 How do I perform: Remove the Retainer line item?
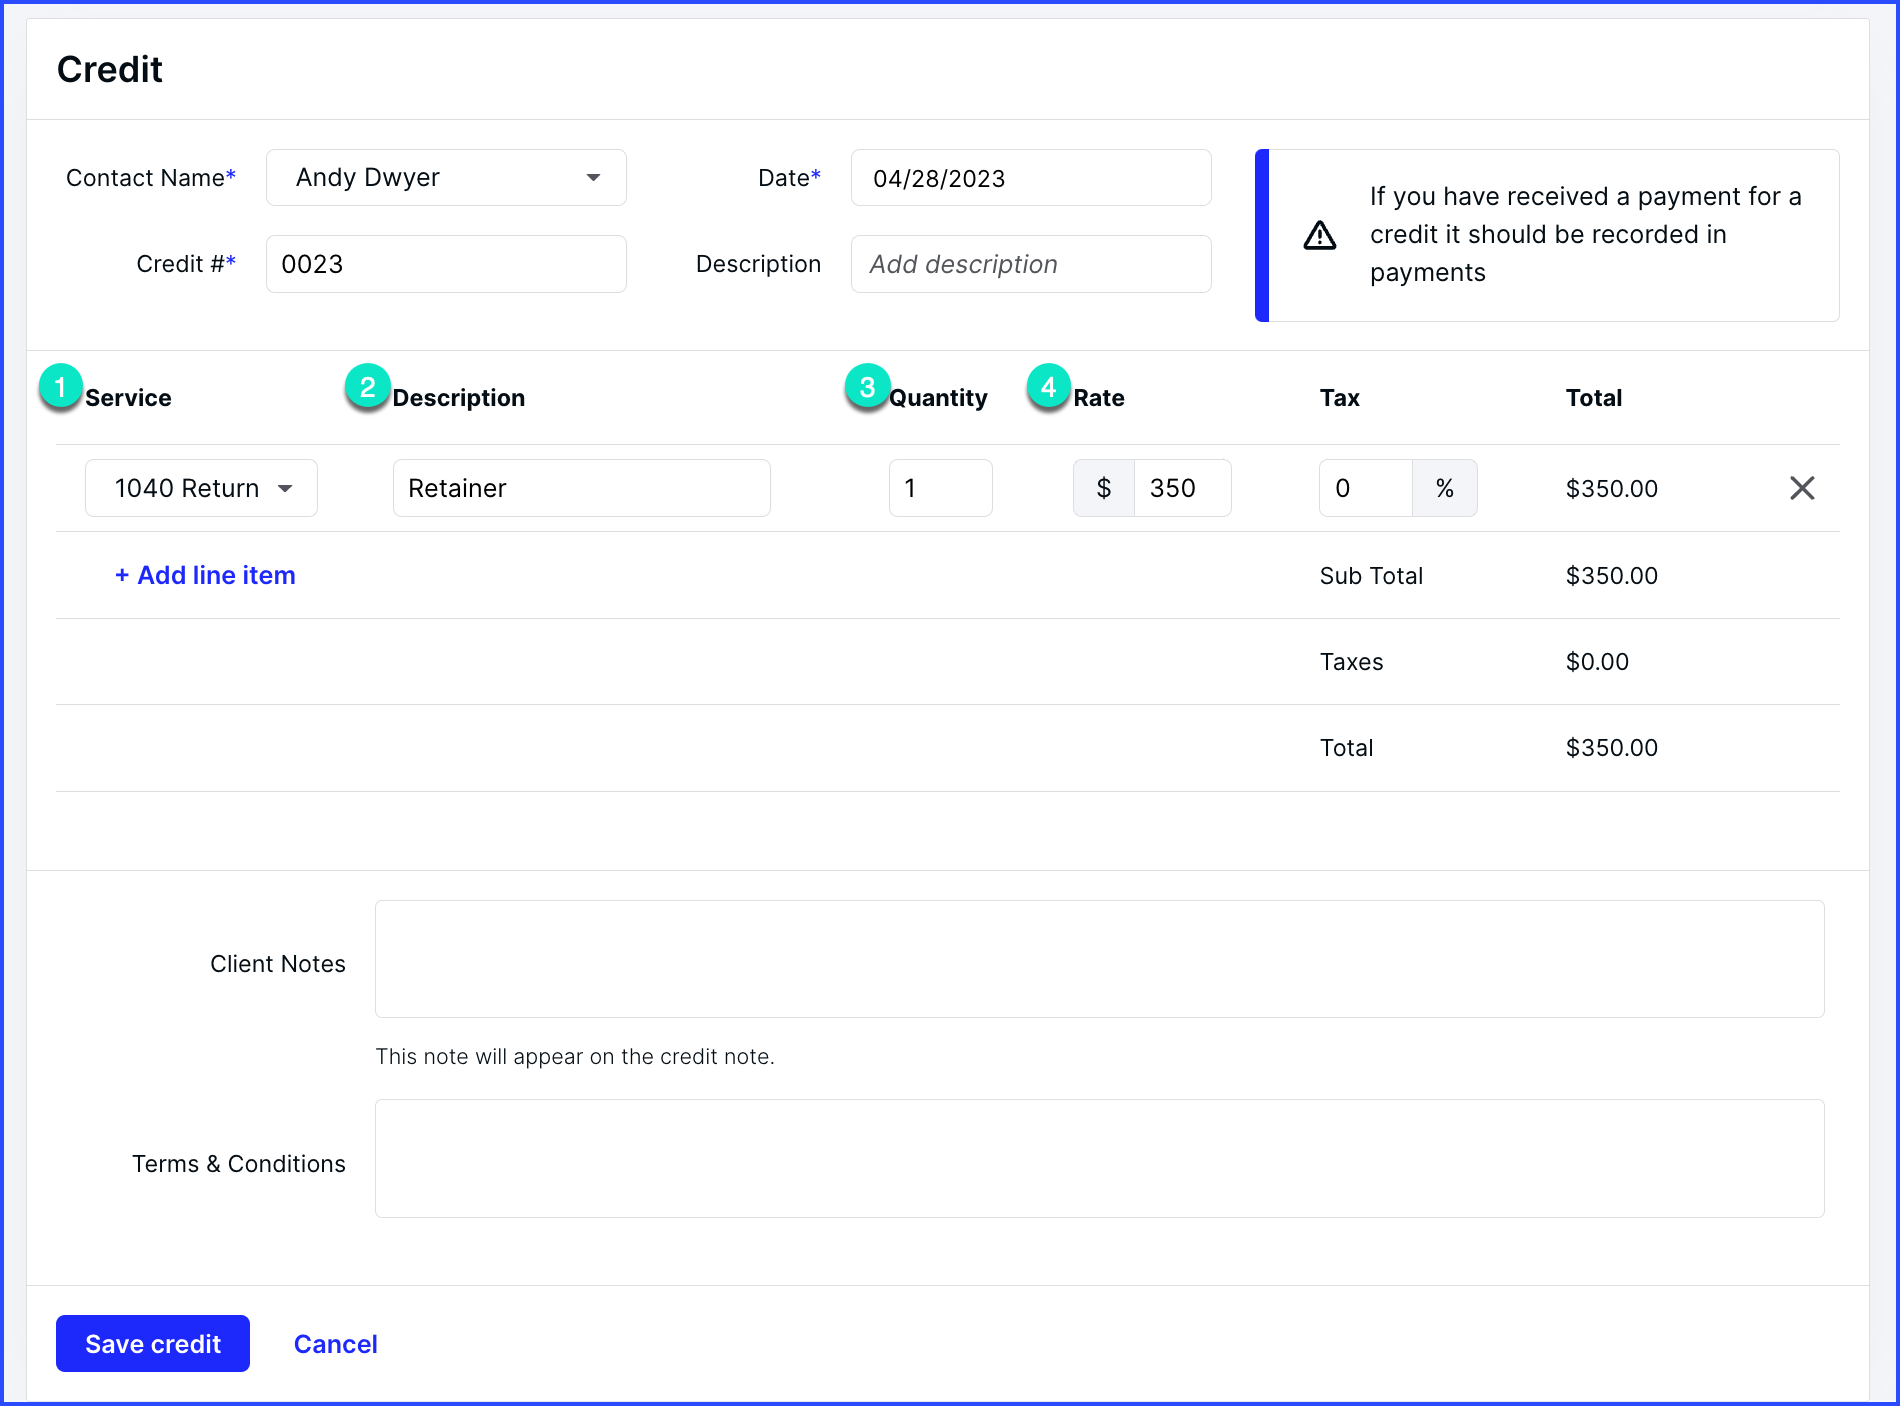1802,488
